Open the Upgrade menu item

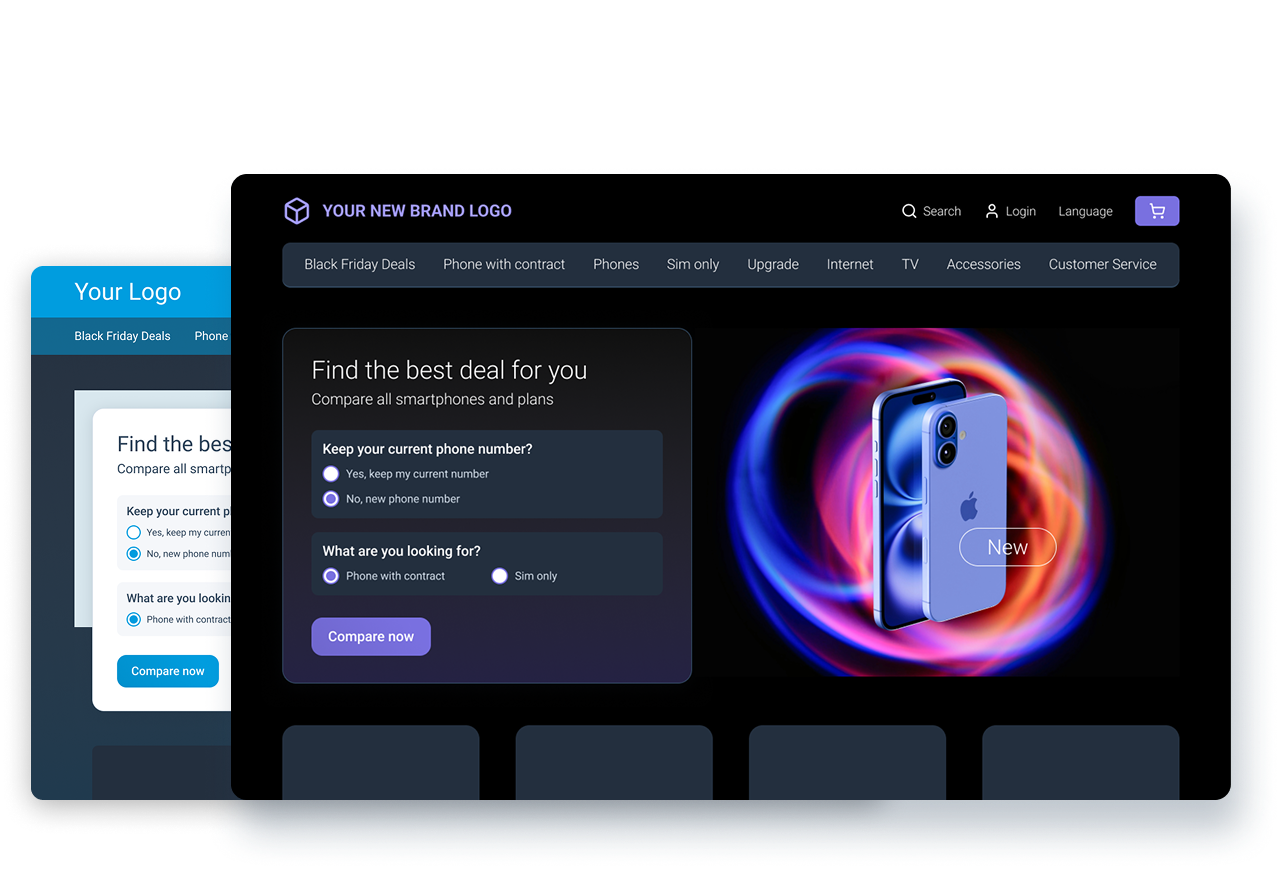(773, 265)
